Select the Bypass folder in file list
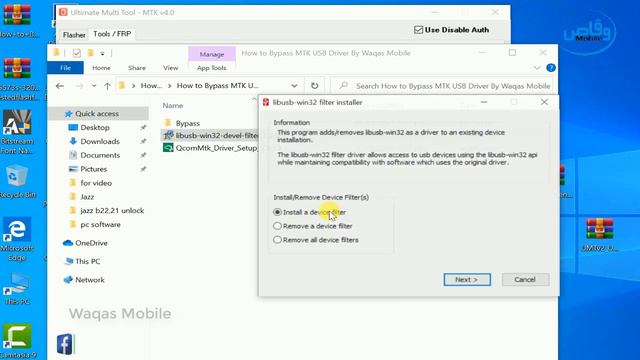Screen dimensions: 640x360 tap(187, 123)
